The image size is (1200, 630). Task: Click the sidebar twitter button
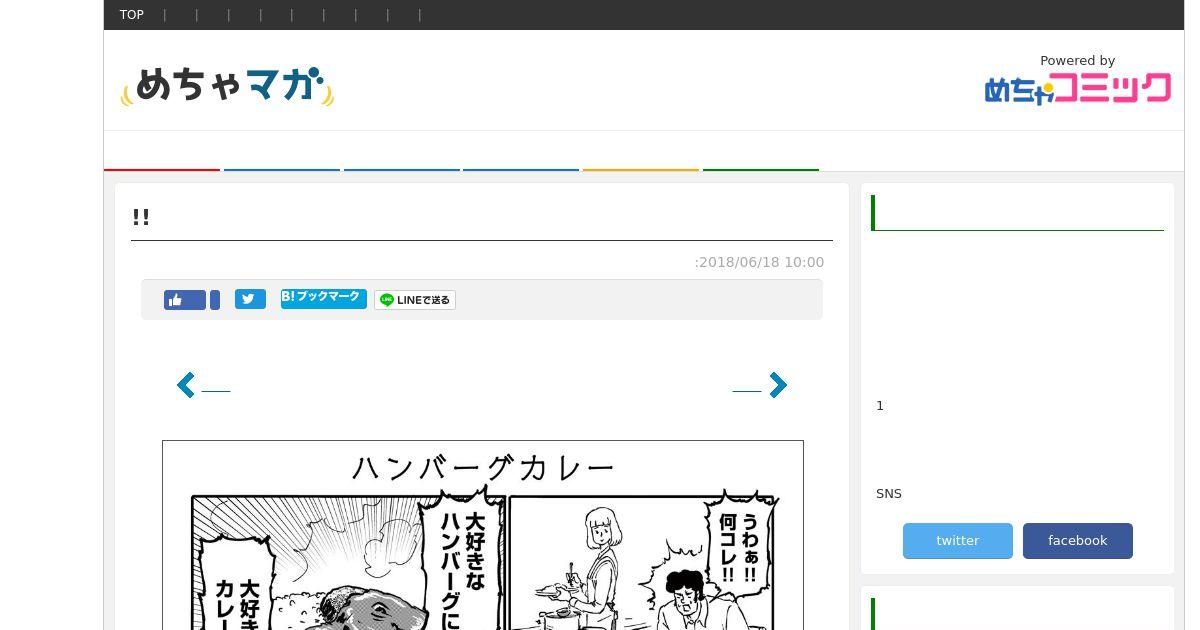click(958, 541)
